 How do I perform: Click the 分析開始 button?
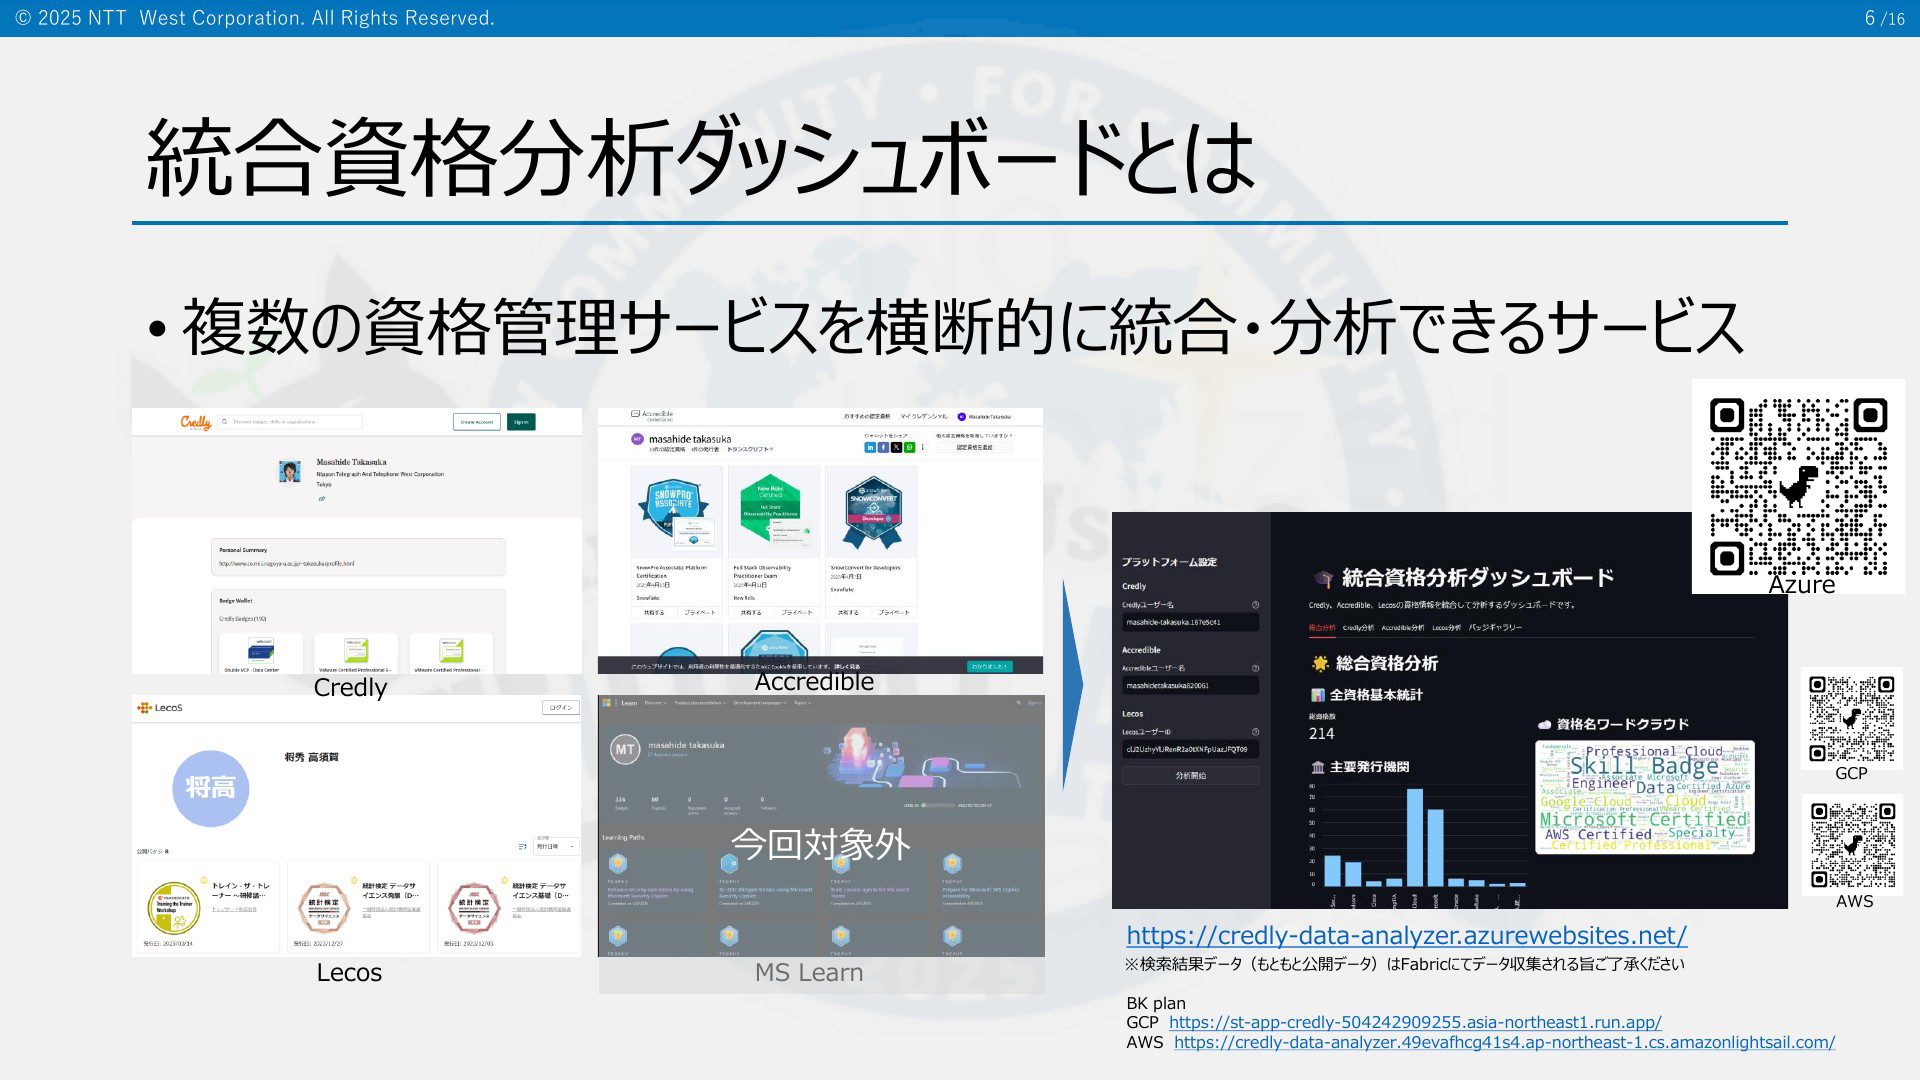click(1190, 776)
